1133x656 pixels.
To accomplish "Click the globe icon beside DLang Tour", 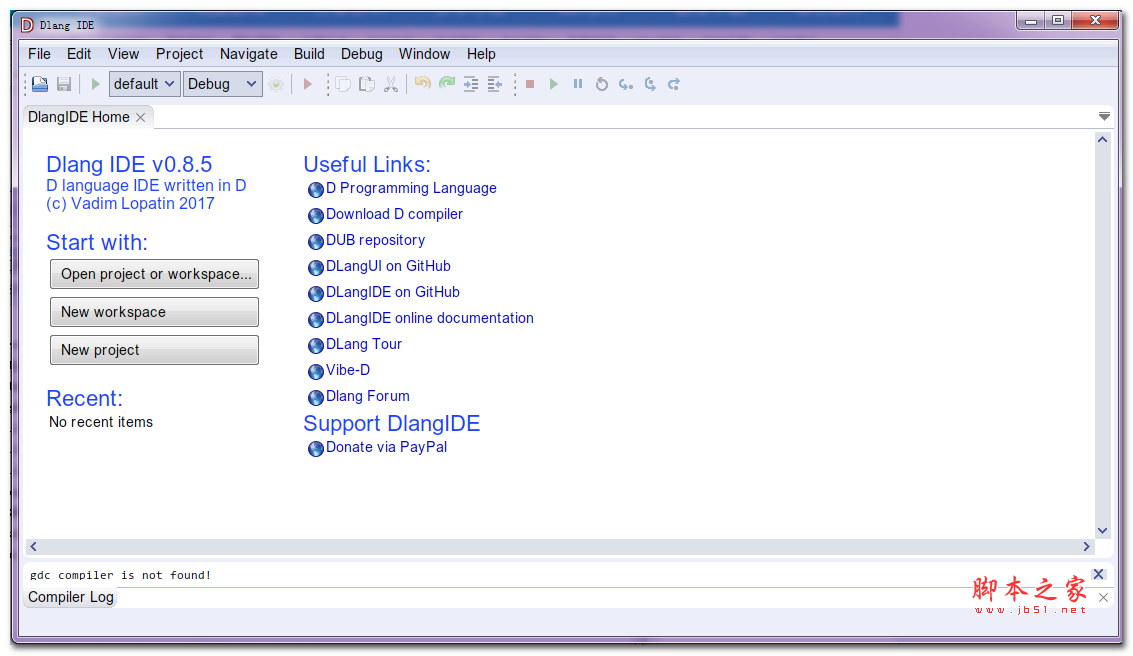I will [316, 345].
